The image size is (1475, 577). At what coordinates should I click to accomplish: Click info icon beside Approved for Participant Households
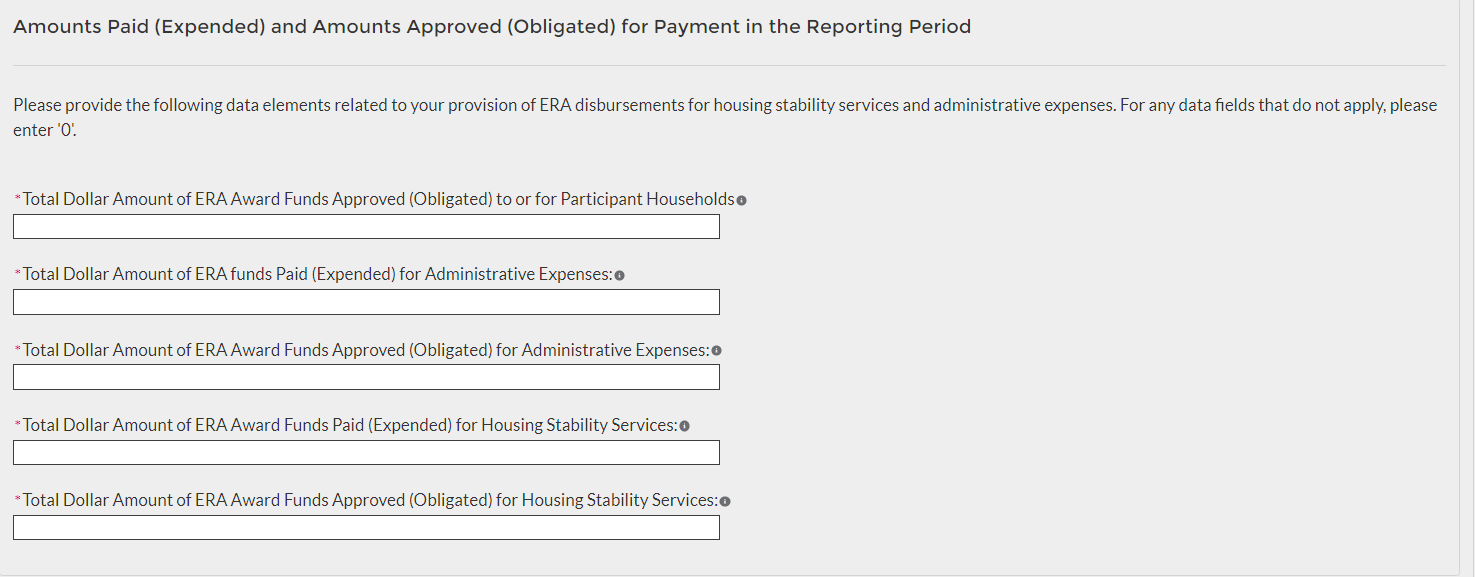point(741,200)
